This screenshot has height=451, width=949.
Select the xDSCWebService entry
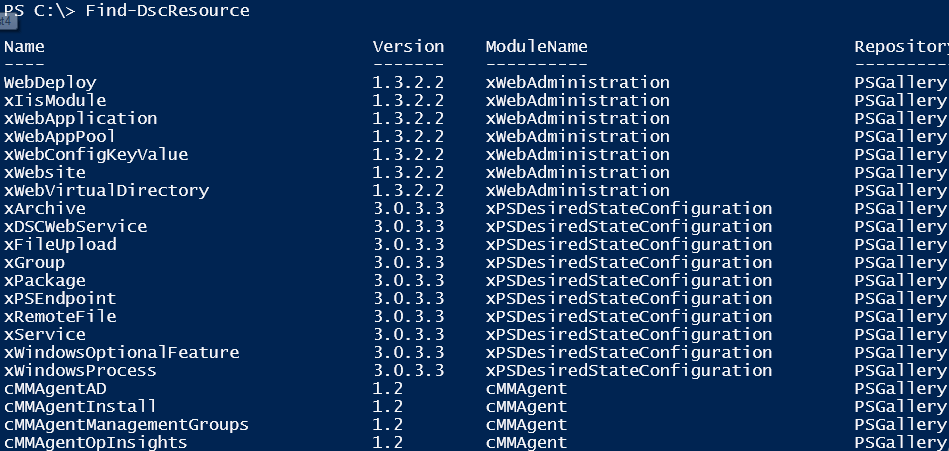click(75, 226)
